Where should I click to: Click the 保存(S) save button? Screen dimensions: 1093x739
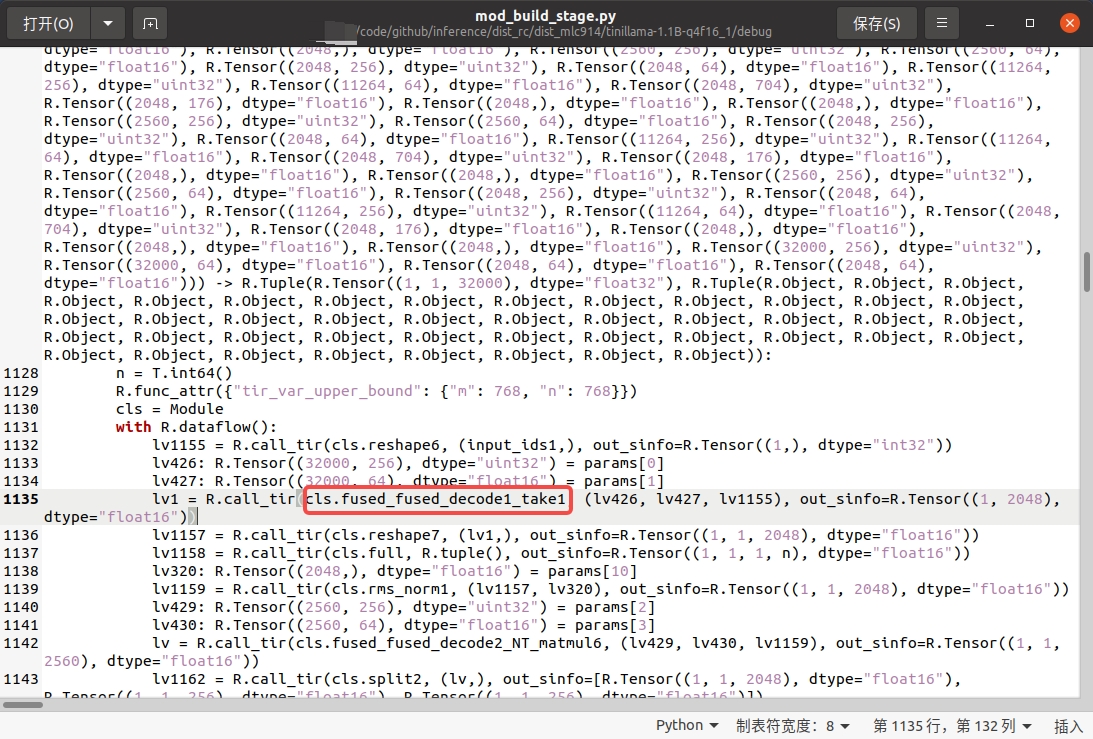pyautogui.click(x=876, y=22)
